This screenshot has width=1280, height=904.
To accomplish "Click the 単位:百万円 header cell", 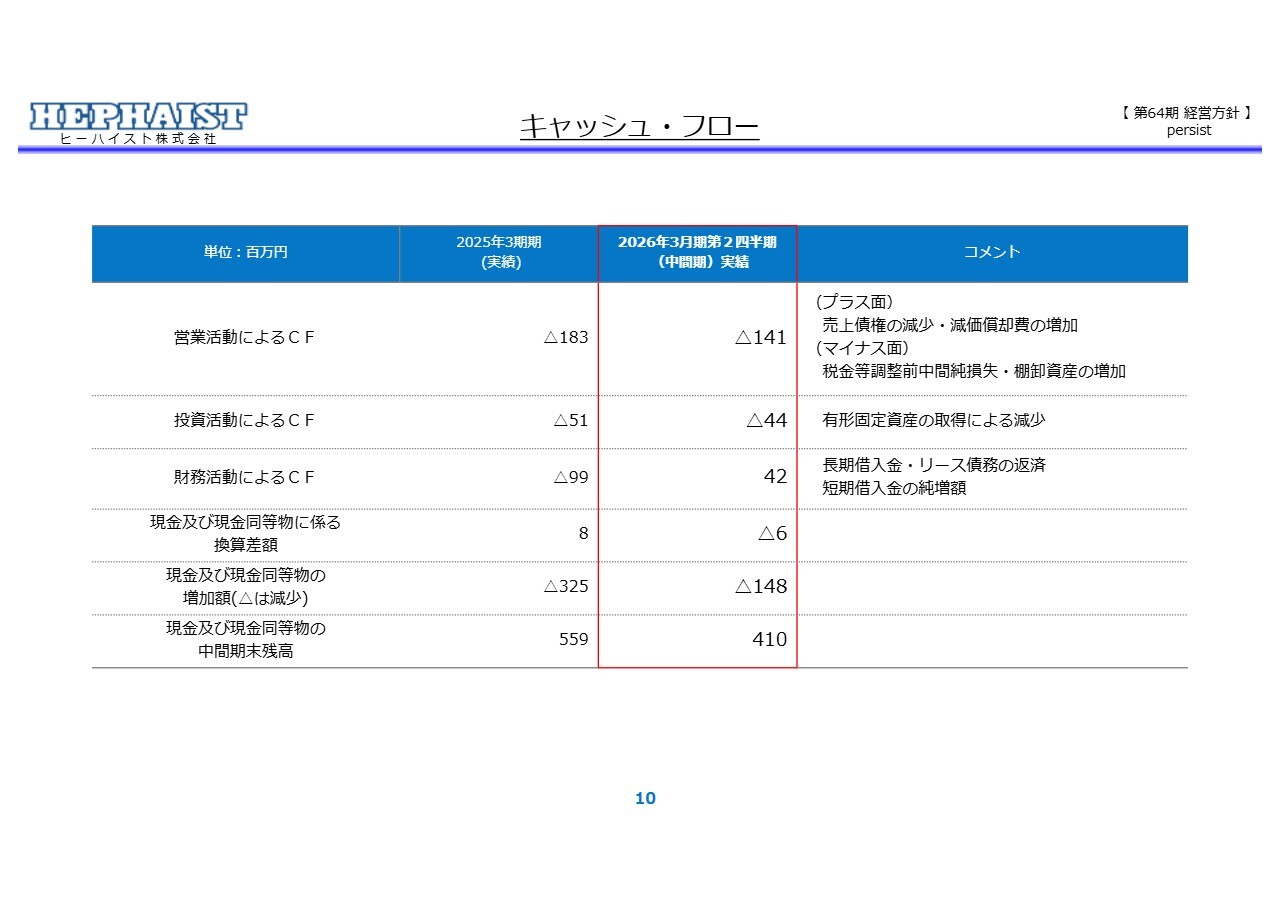I will [x=245, y=253].
